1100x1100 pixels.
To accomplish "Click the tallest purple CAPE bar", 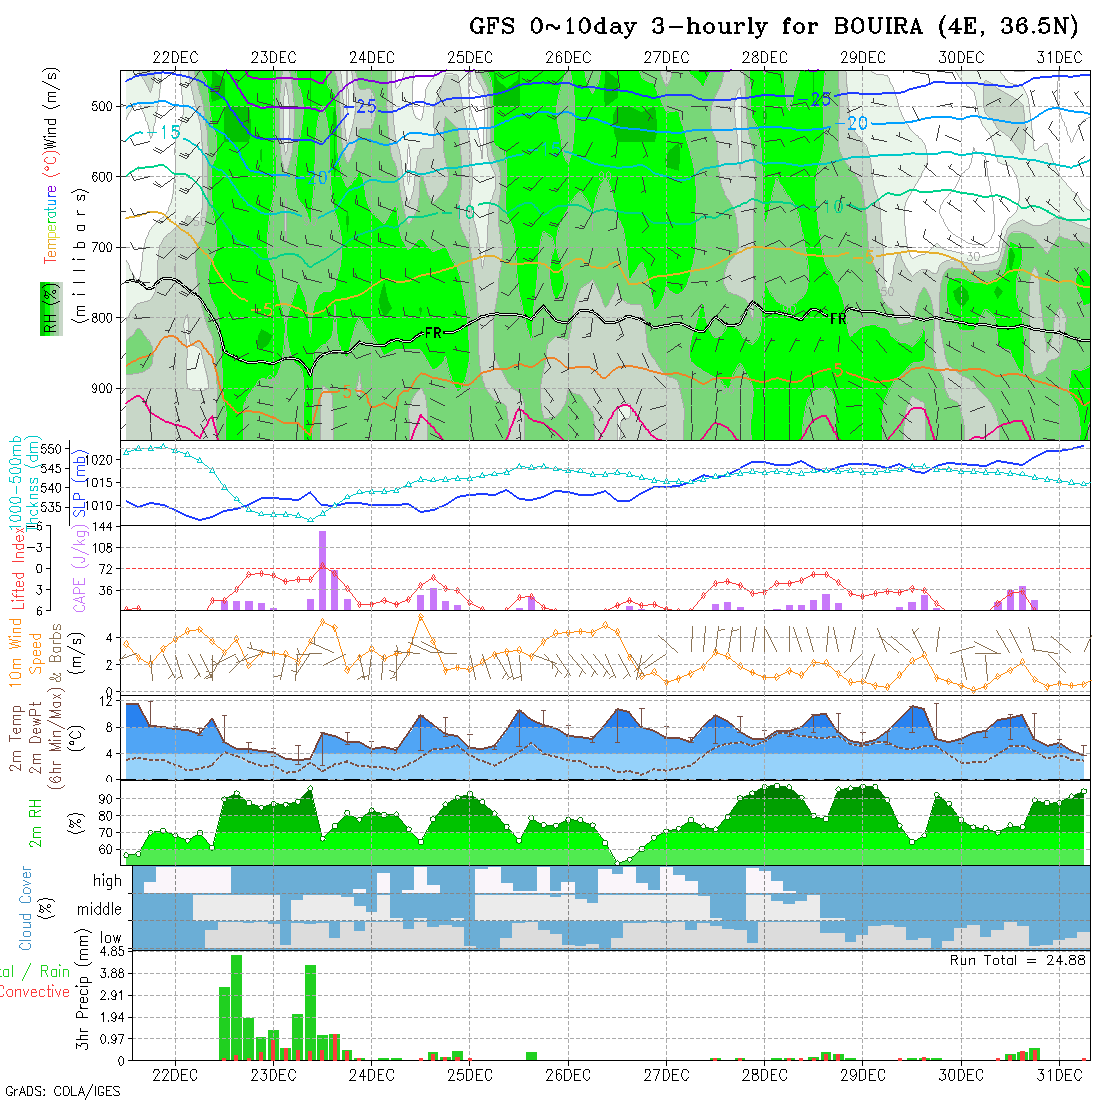I will [x=323, y=569].
